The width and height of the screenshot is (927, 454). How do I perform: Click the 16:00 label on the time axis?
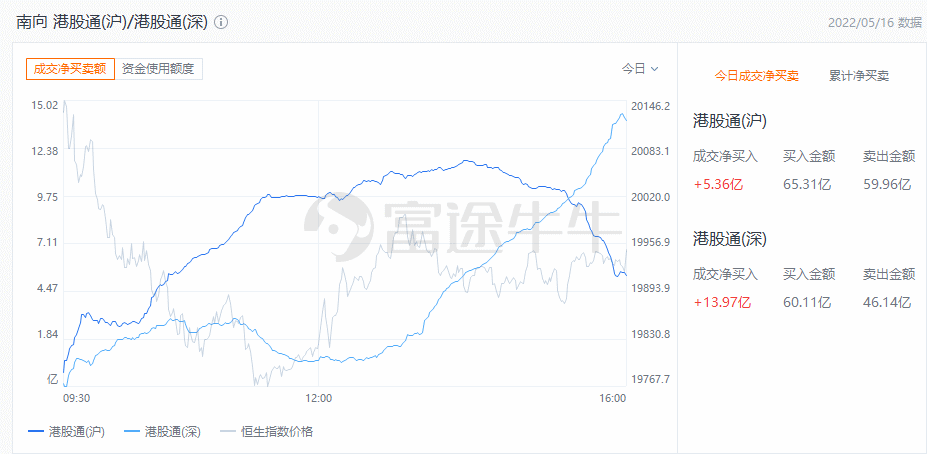click(612, 398)
